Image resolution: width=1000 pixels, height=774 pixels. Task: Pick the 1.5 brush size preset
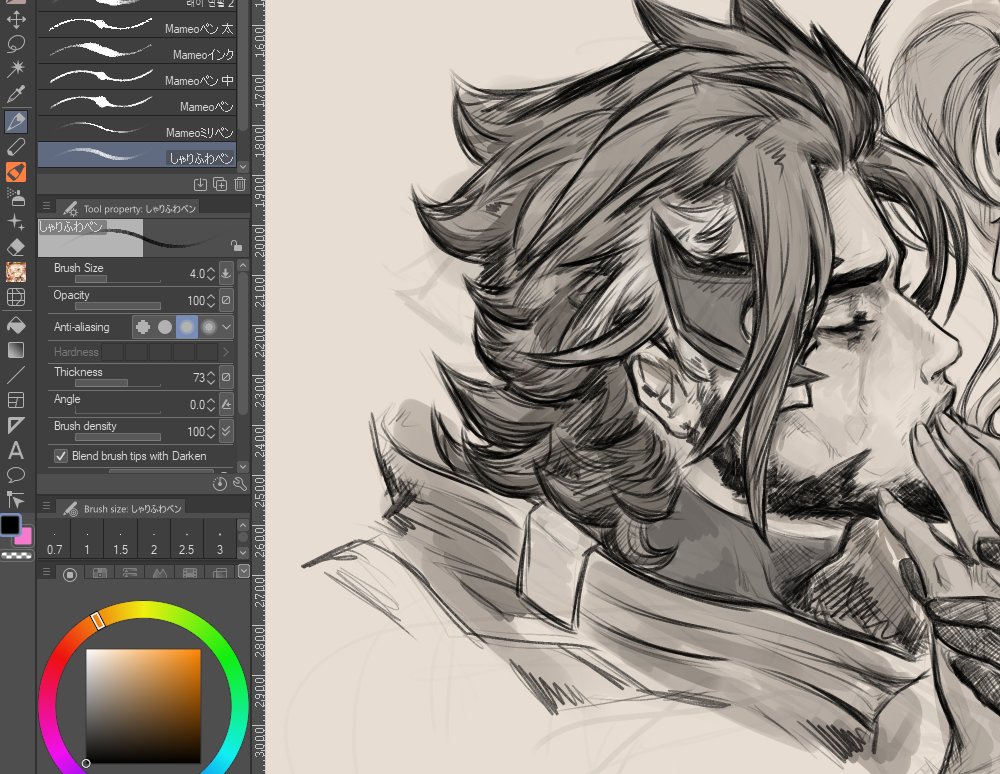[121, 540]
